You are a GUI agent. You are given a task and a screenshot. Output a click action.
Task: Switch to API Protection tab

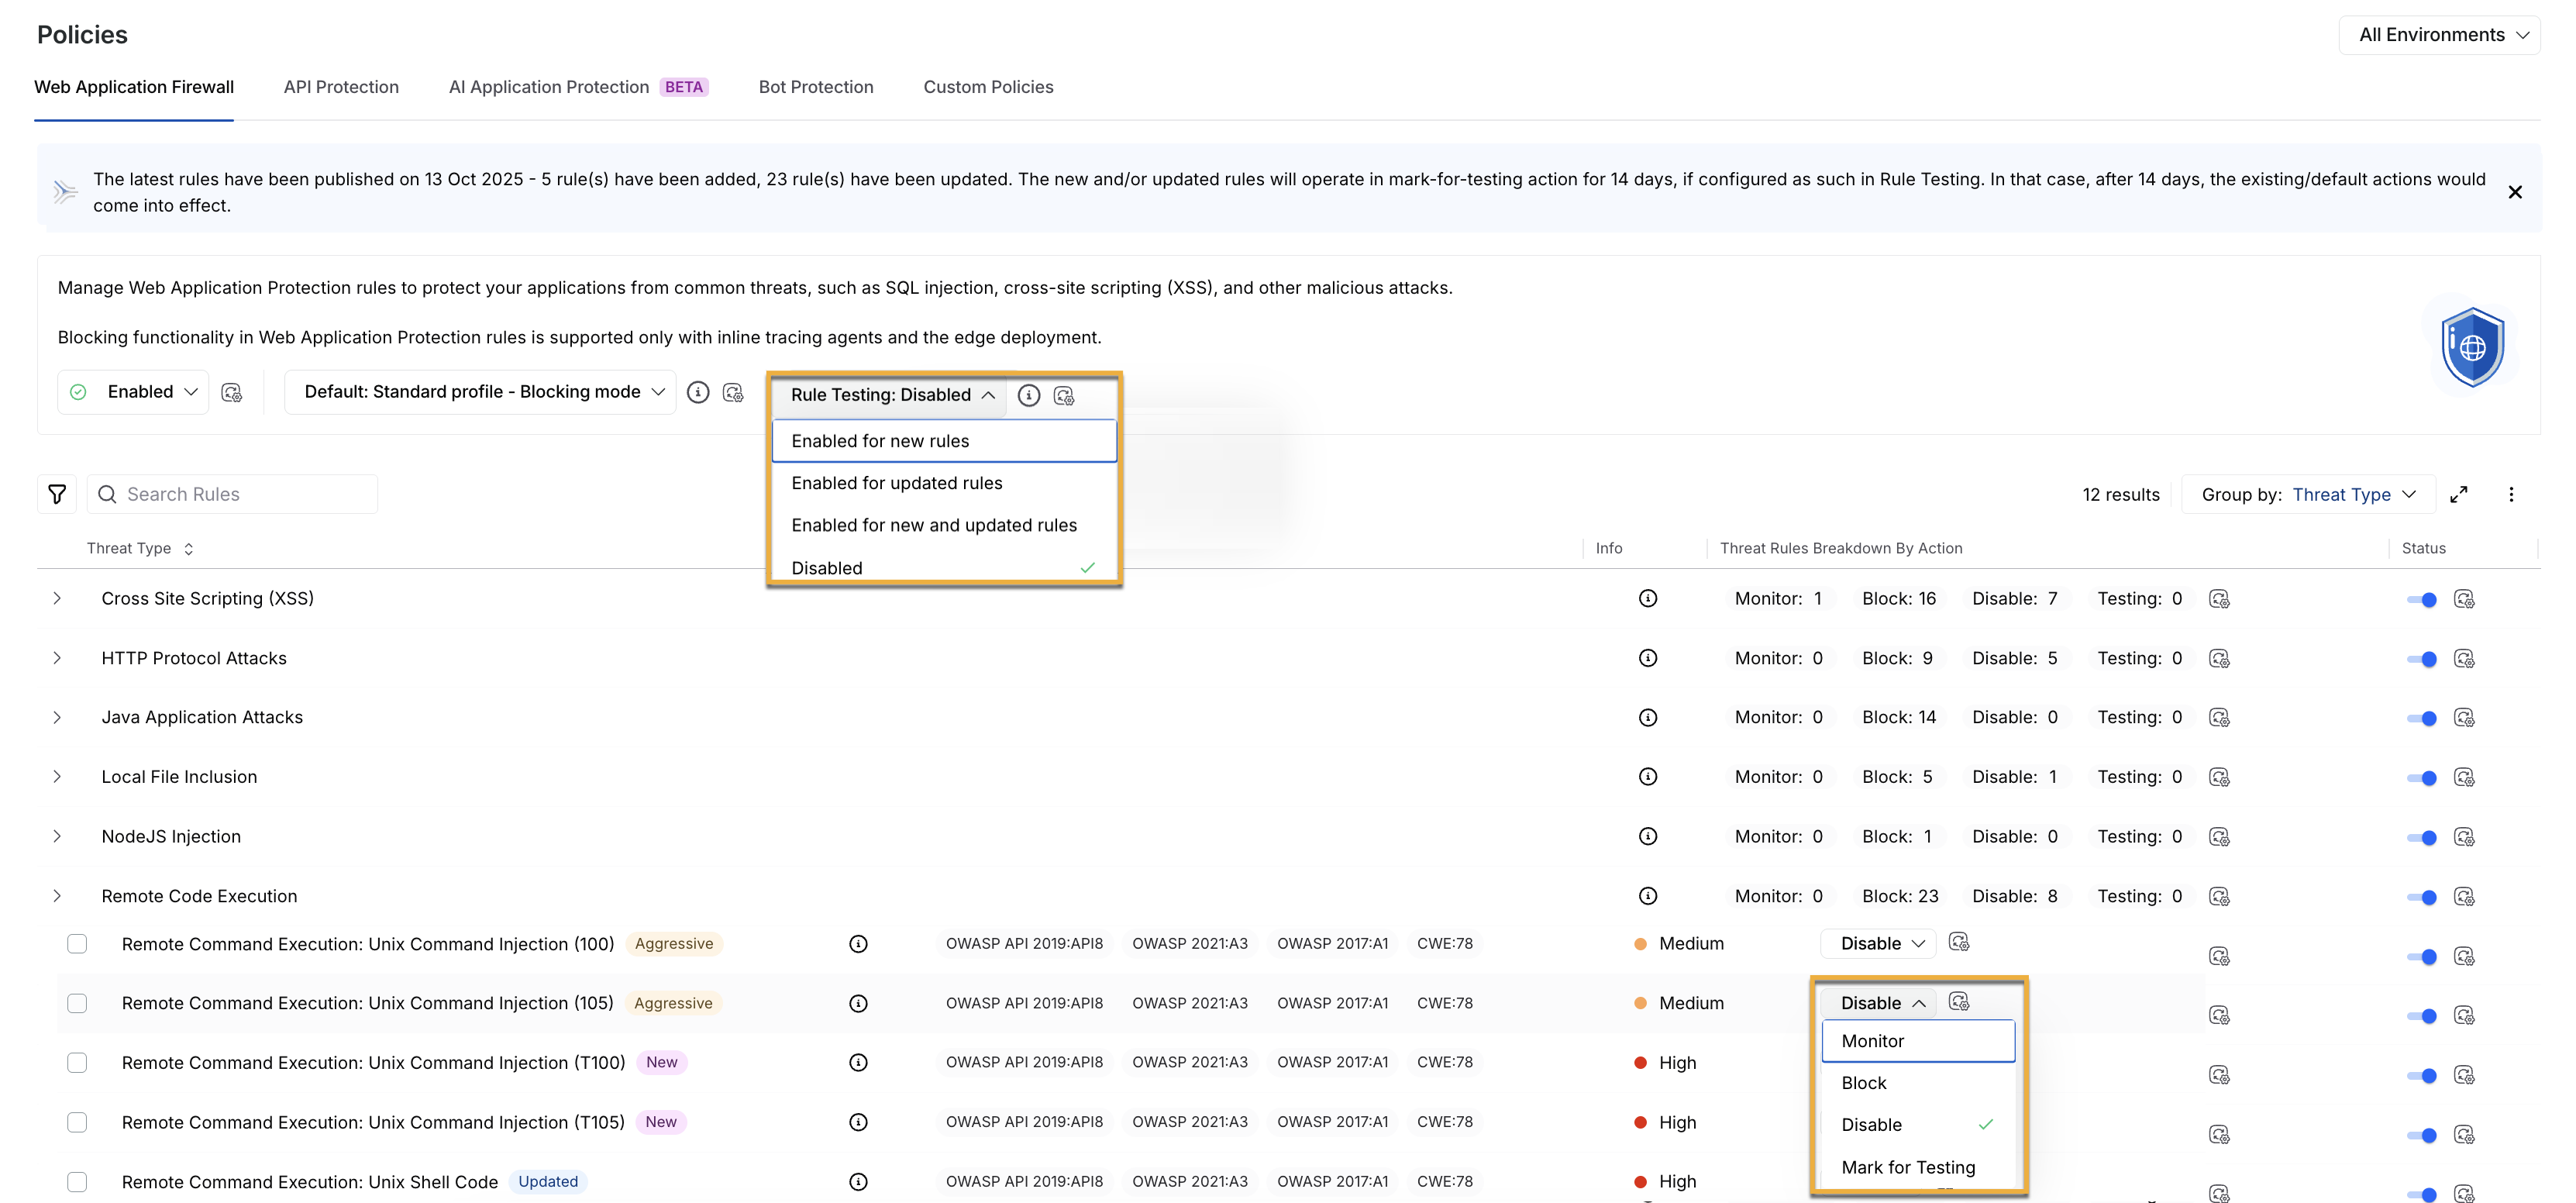pos(341,87)
